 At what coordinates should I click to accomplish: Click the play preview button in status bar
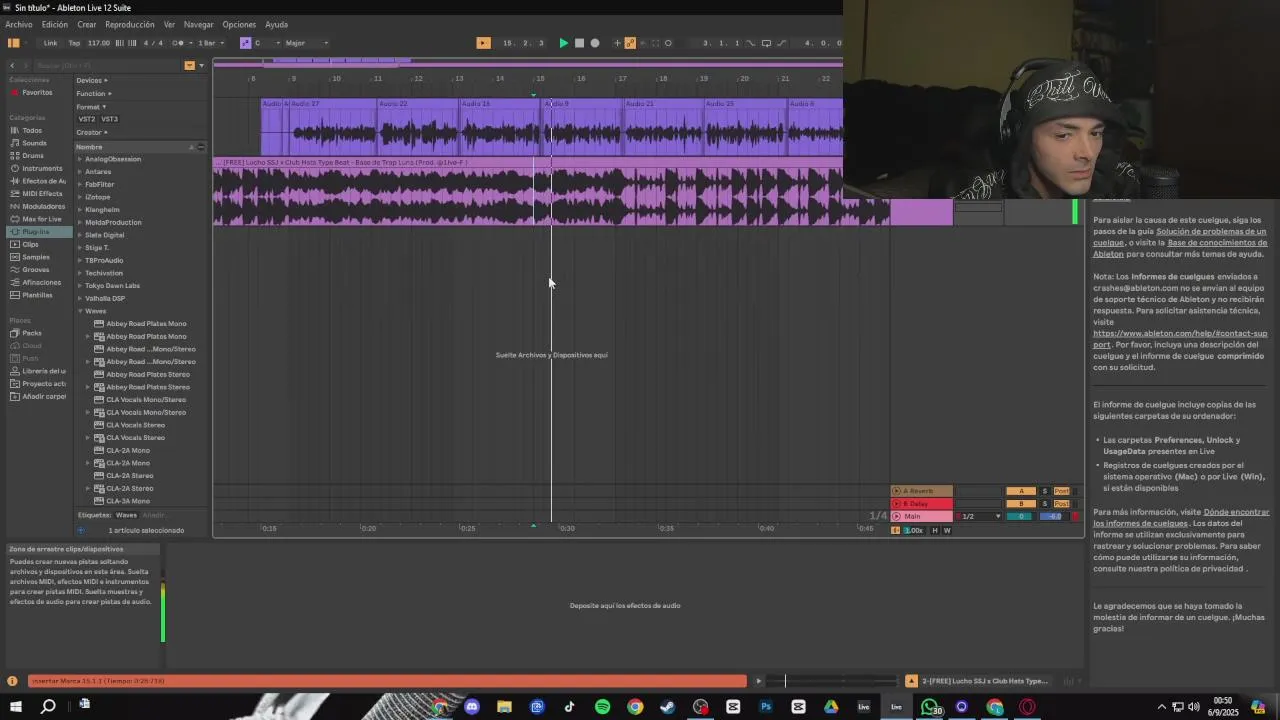(758, 681)
